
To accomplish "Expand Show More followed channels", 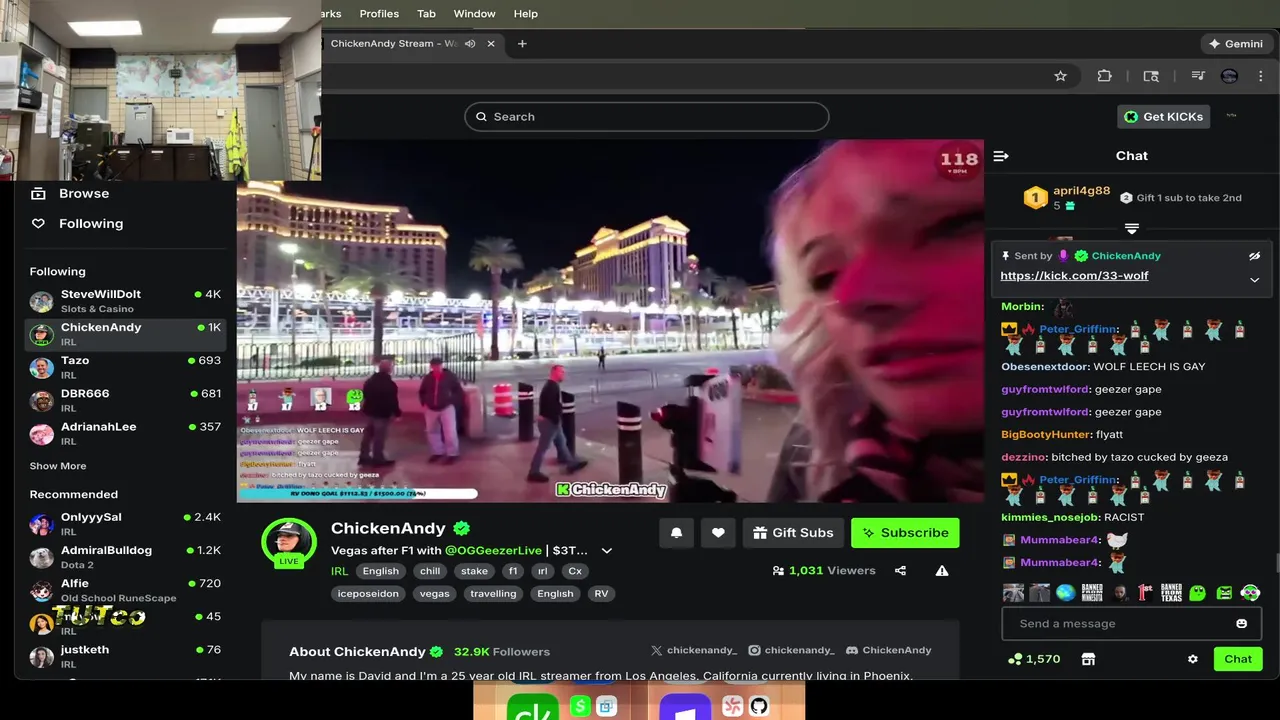I will pos(58,466).
